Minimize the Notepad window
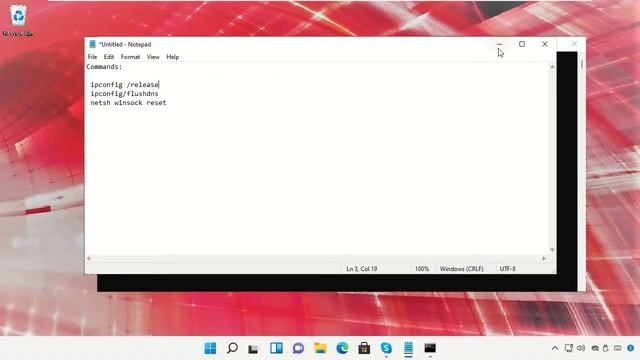 (x=500, y=44)
